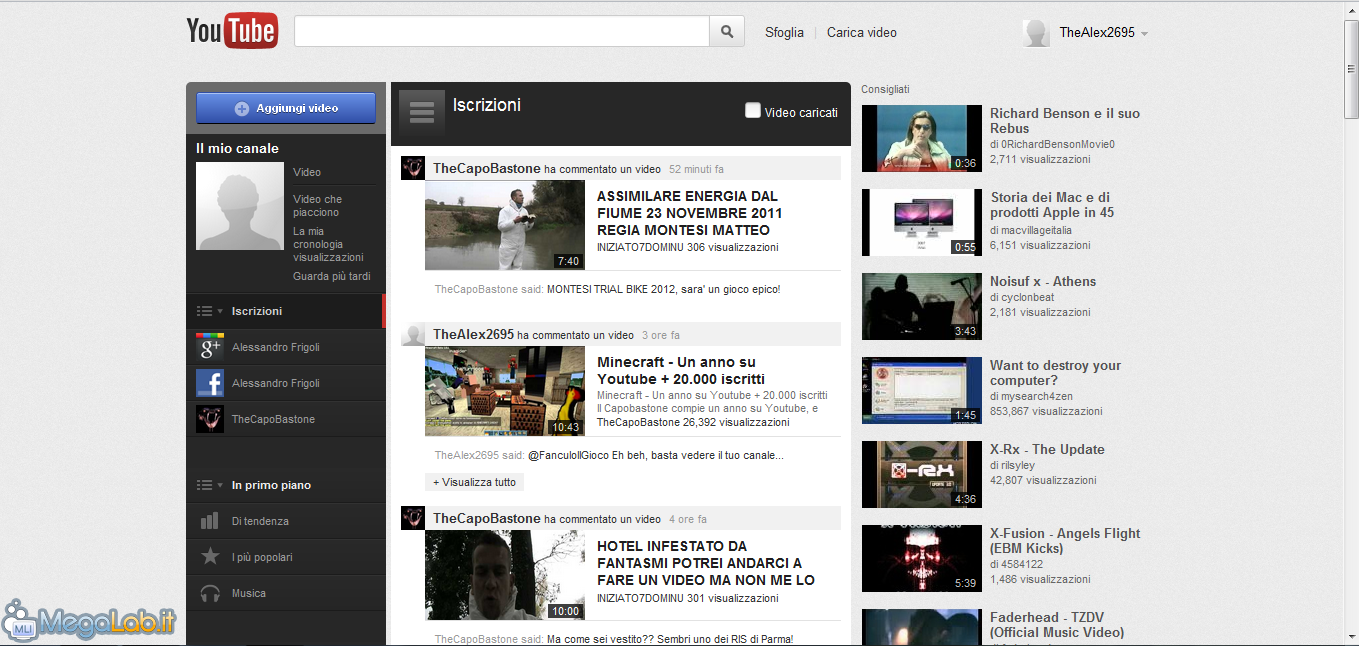
Task: Open X-Rx - The Update thumbnail
Action: [x=922, y=475]
